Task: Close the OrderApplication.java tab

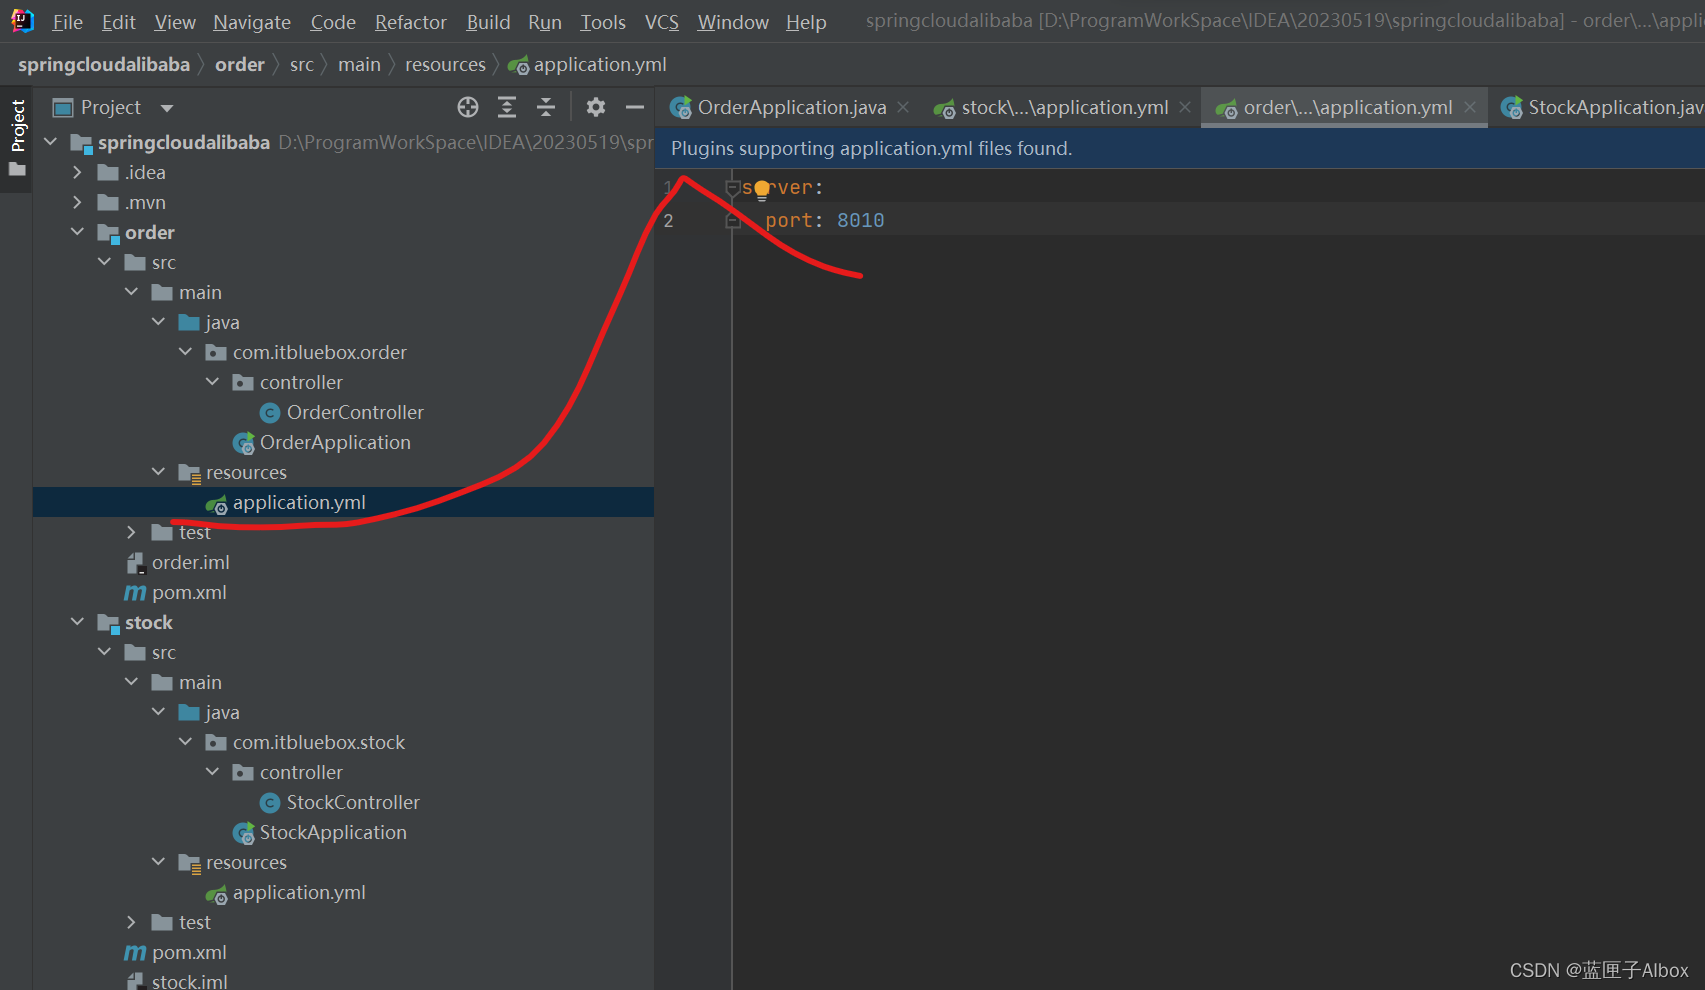Action: pos(903,107)
